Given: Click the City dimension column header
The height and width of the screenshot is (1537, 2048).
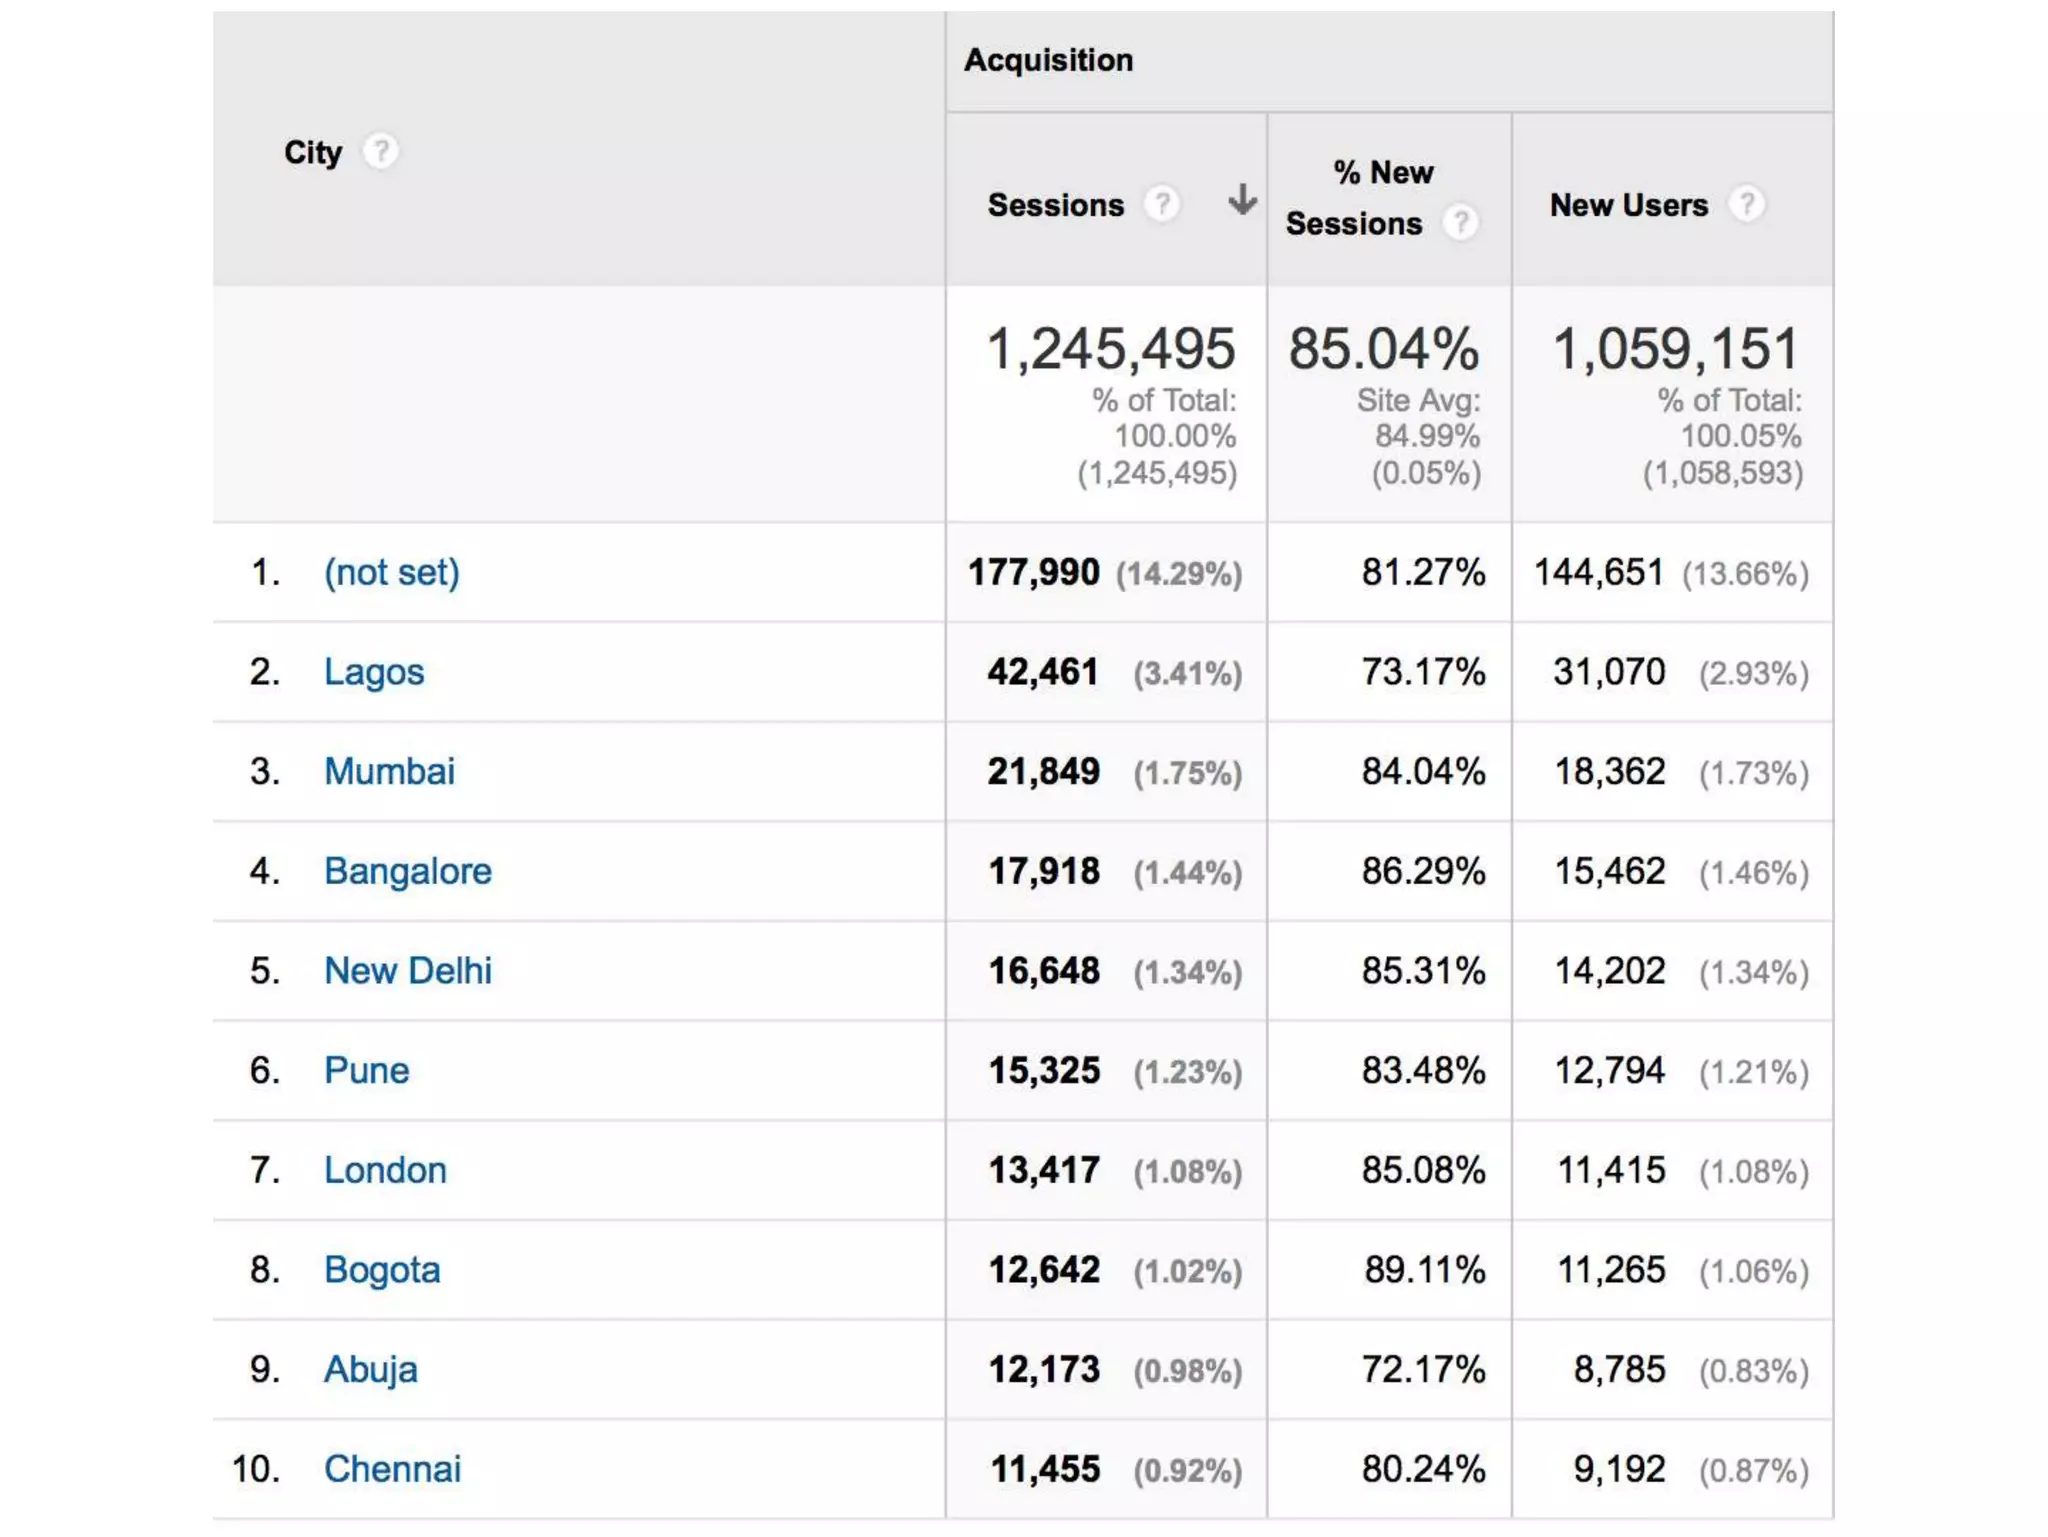Looking at the screenshot, I should pos(313,152).
